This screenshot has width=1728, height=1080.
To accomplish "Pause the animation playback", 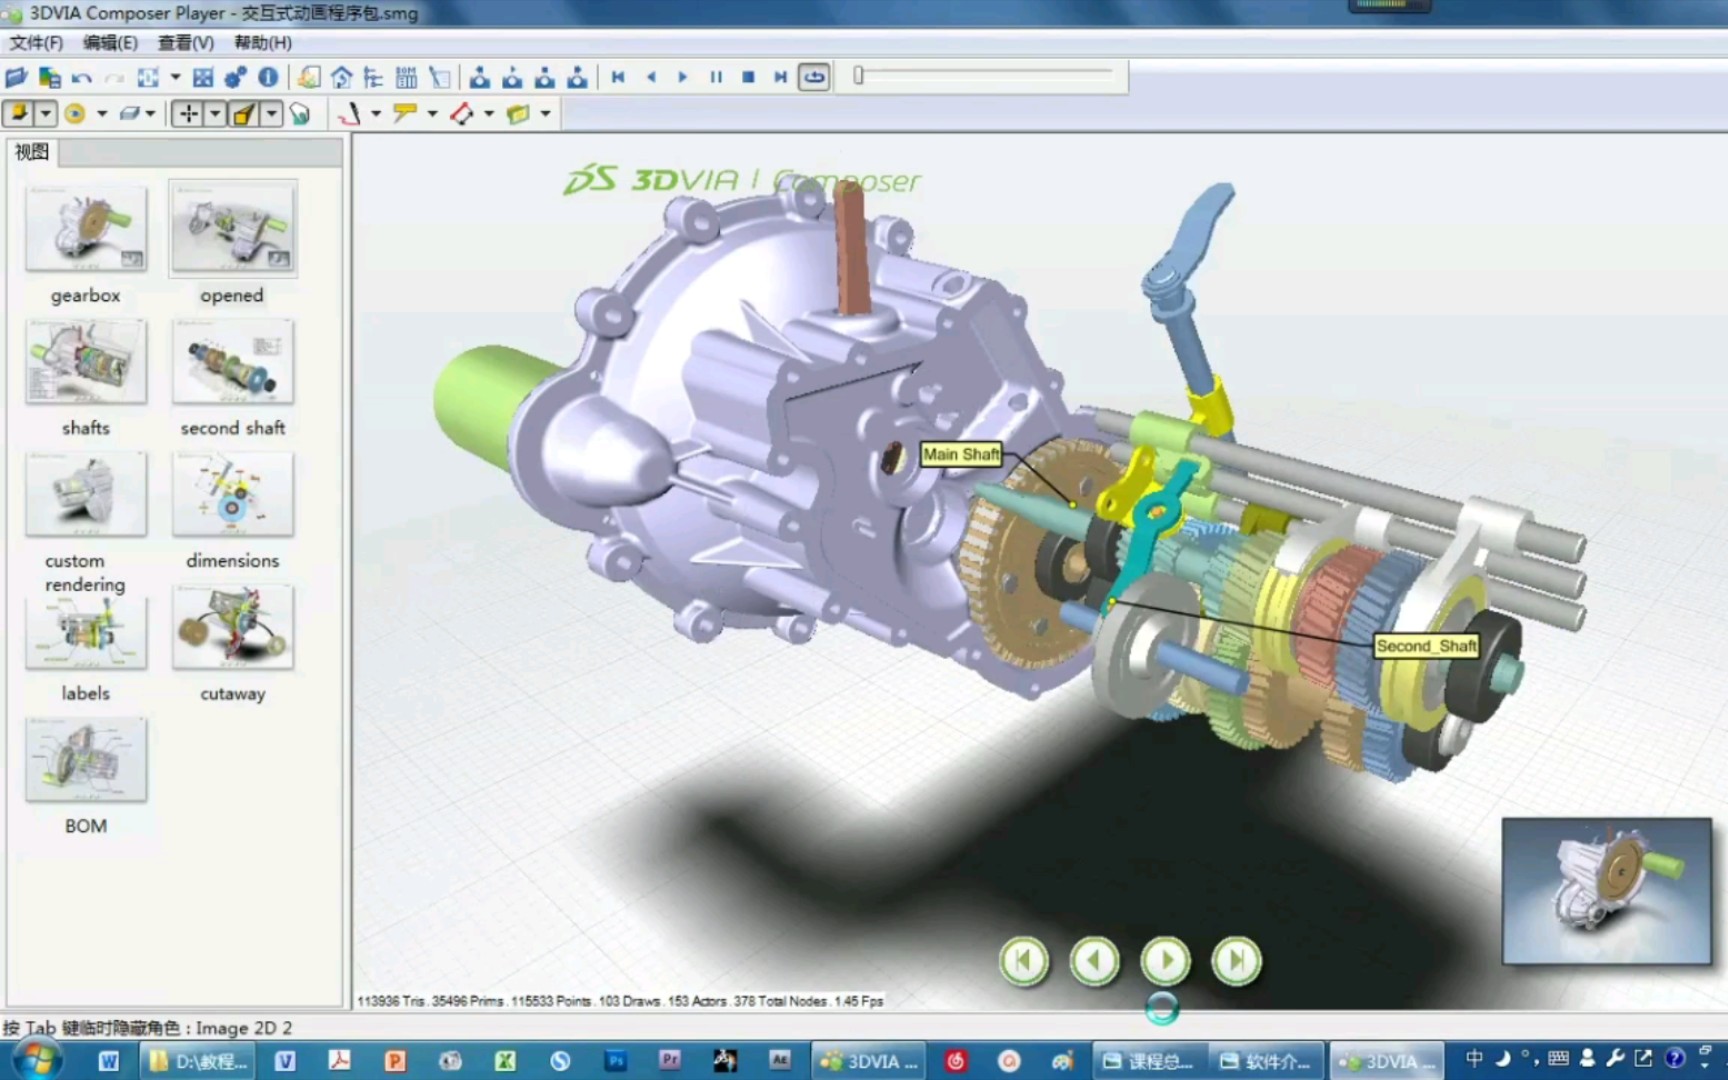I will [x=716, y=77].
